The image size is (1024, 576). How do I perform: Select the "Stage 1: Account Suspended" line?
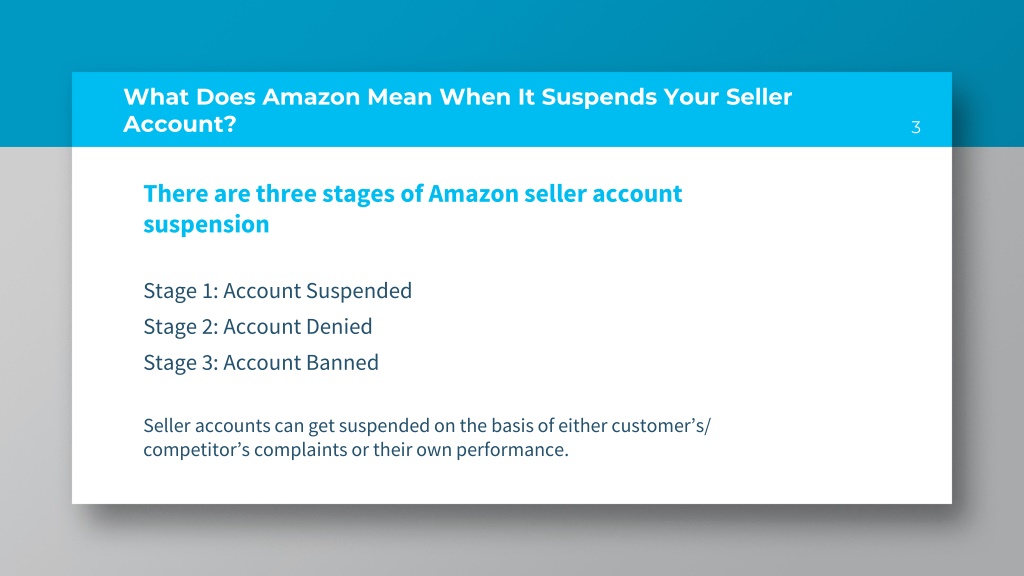point(278,291)
